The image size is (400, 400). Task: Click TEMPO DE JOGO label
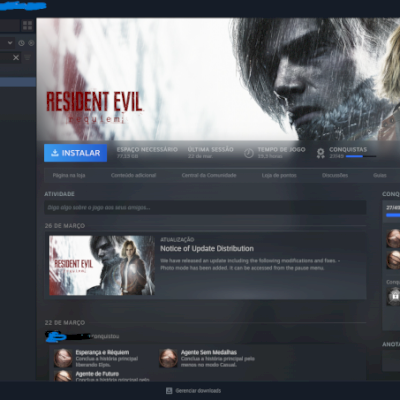(x=281, y=149)
